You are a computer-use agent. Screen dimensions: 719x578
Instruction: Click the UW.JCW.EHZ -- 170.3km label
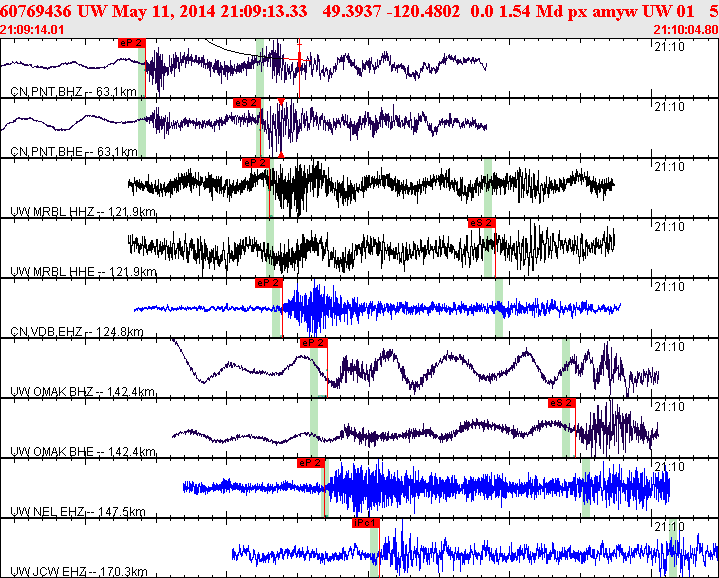coord(79,572)
